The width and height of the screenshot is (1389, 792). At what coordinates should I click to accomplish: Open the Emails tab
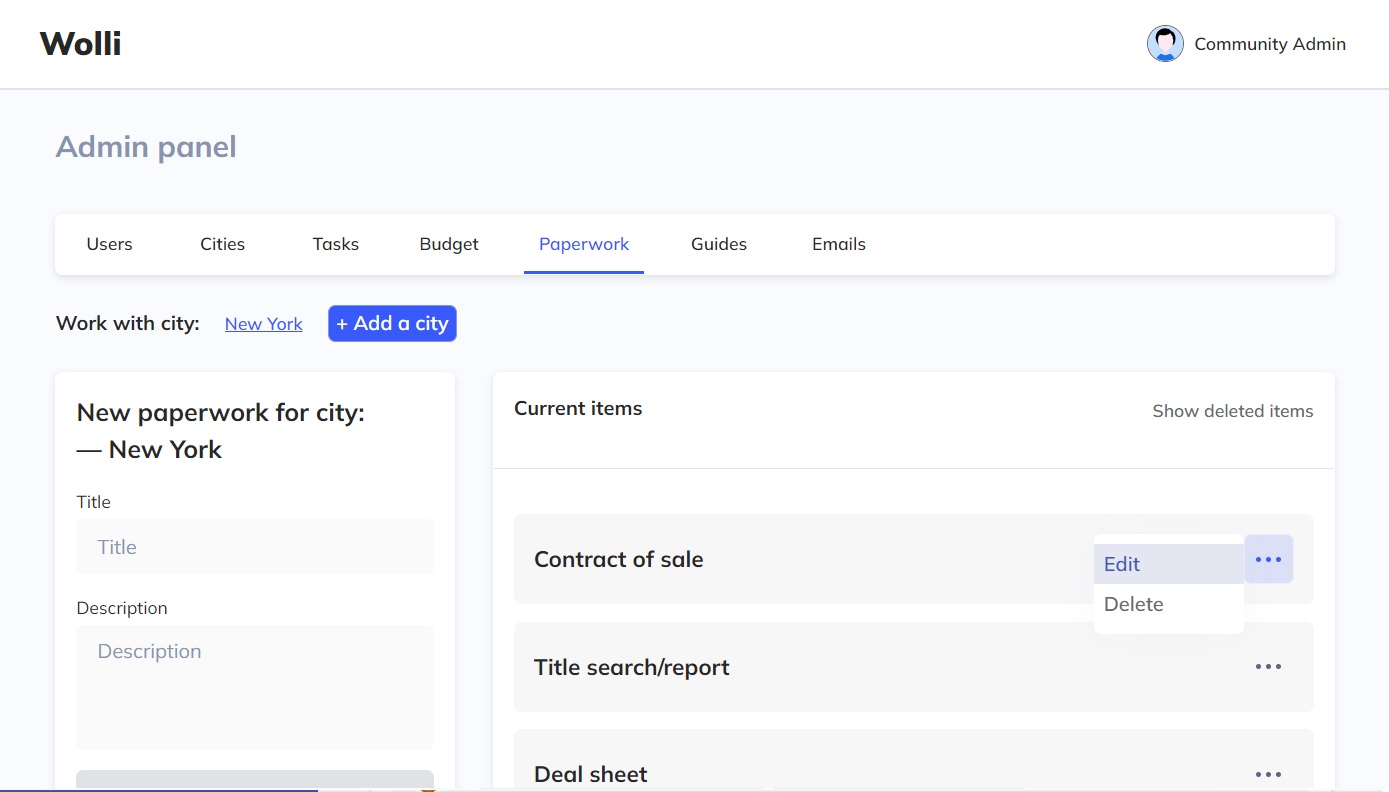click(839, 244)
